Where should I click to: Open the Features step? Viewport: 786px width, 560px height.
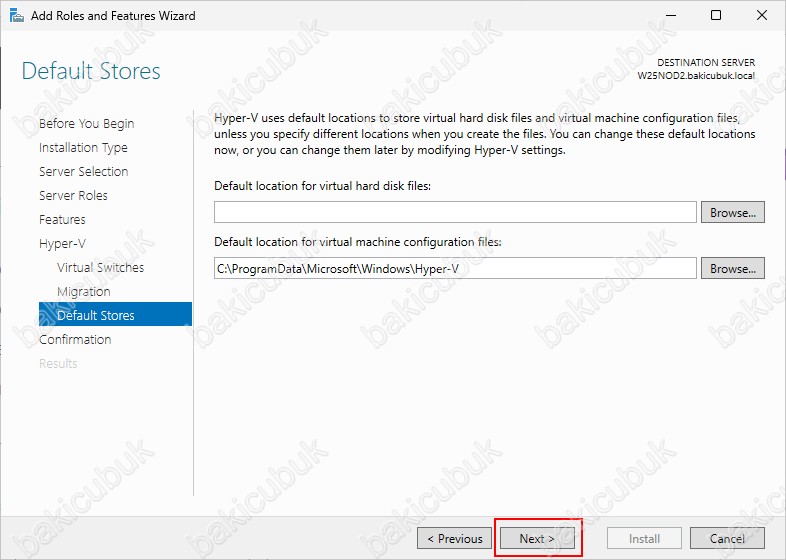(x=62, y=220)
